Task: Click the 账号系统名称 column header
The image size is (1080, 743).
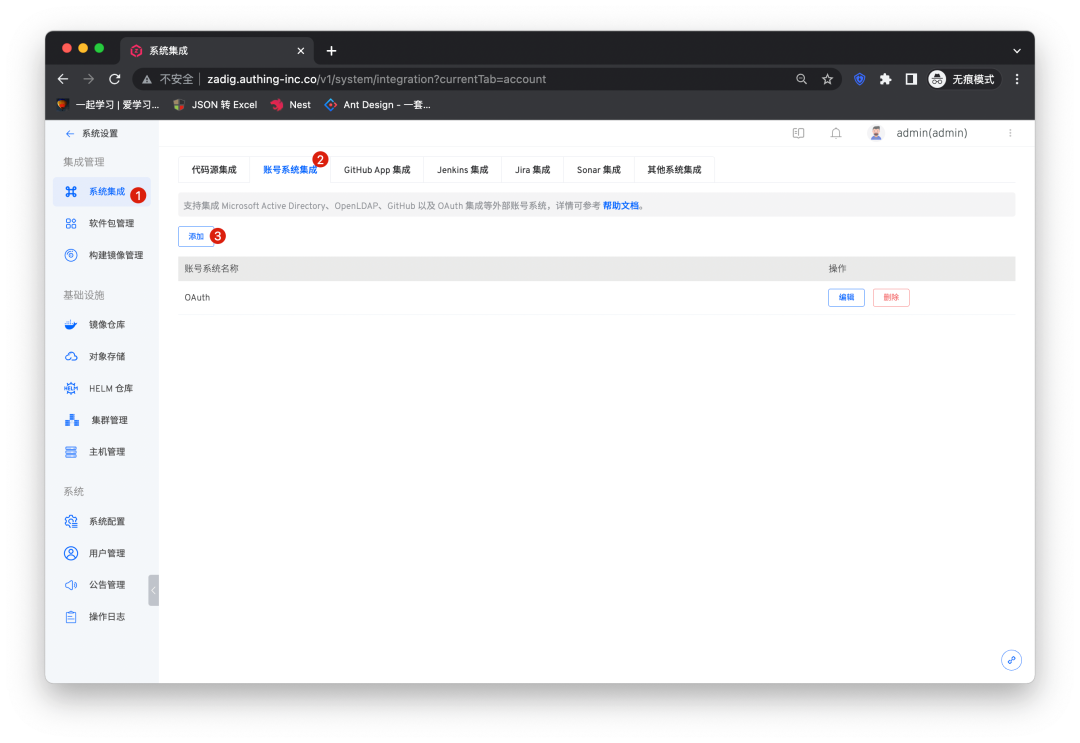Action: (211, 269)
